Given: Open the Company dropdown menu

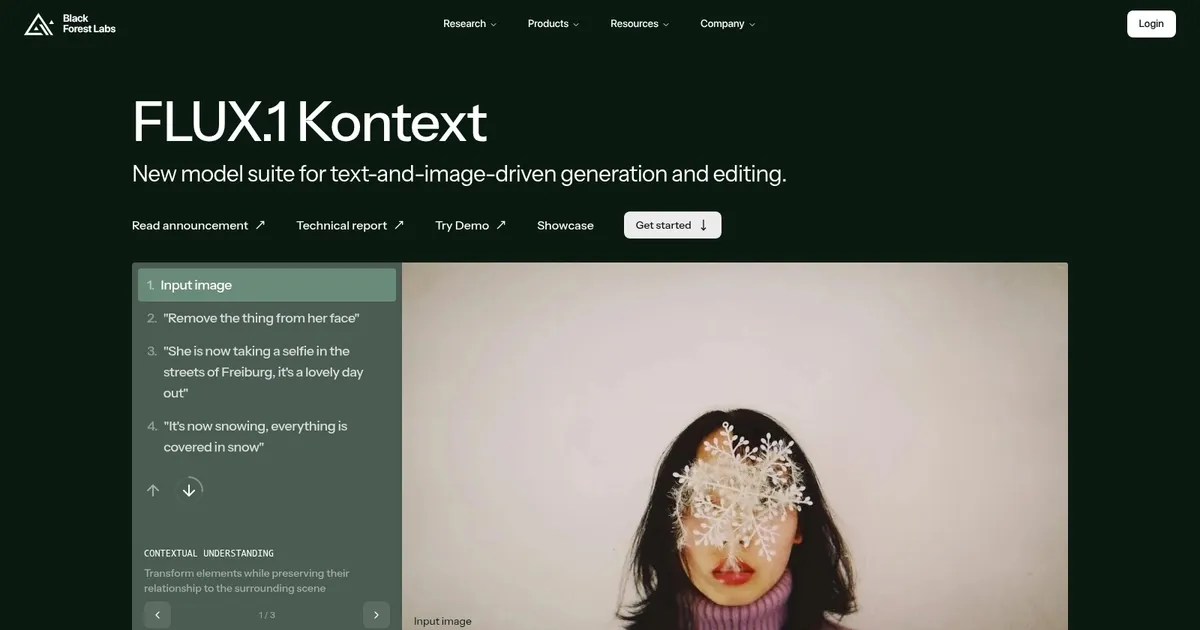Looking at the screenshot, I should click(x=728, y=24).
